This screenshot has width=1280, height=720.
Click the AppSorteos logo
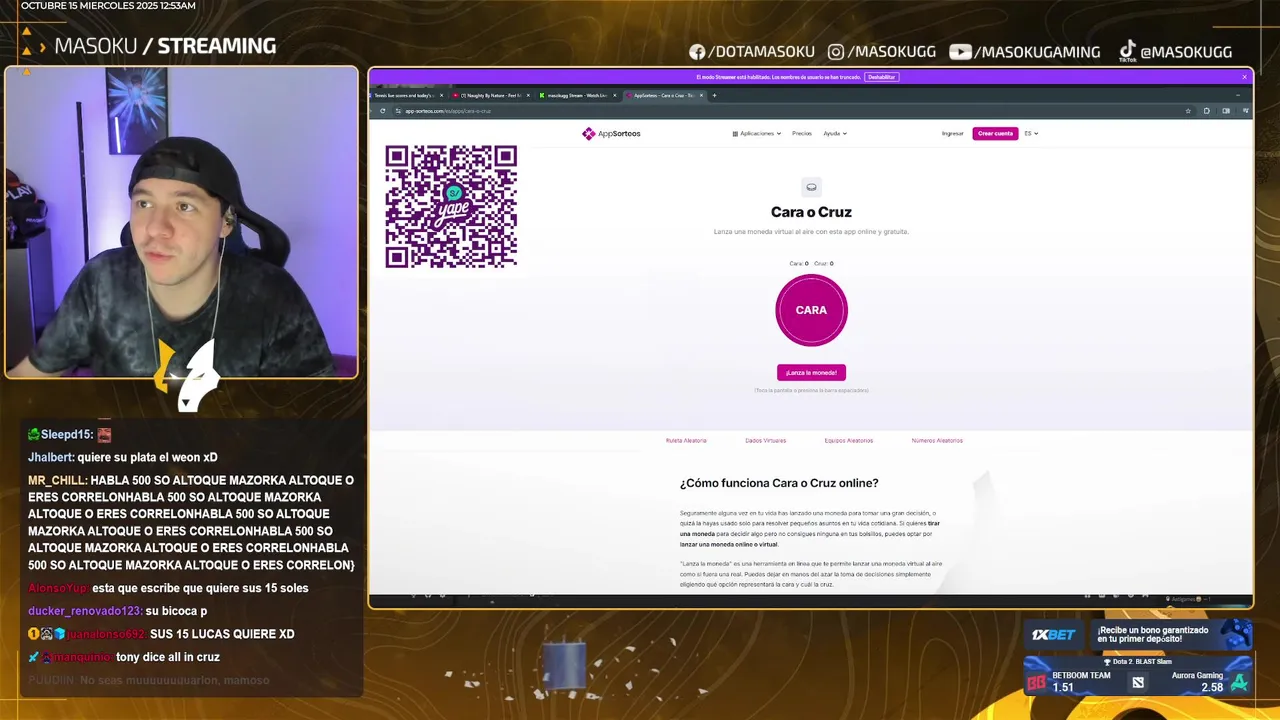pyautogui.click(x=611, y=133)
